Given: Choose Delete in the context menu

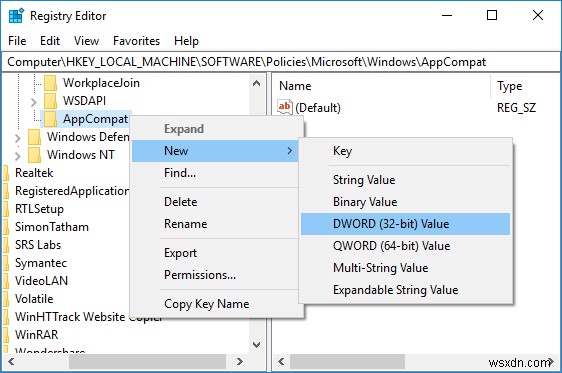Looking at the screenshot, I should [215, 202].
